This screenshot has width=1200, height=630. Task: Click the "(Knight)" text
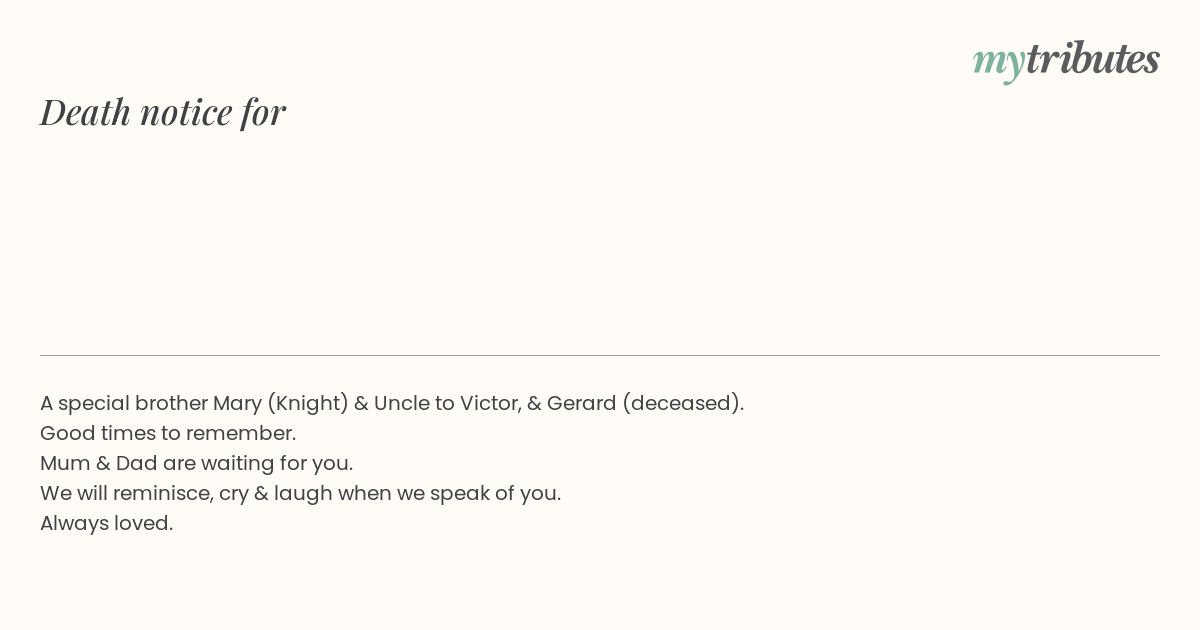(308, 403)
